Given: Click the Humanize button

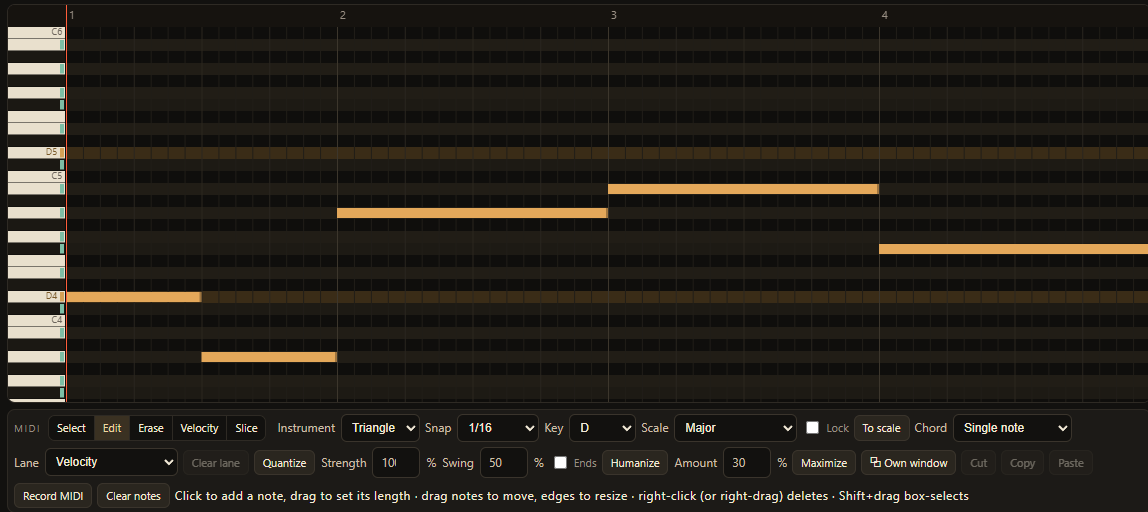Looking at the screenshot, I should (635, 463).
